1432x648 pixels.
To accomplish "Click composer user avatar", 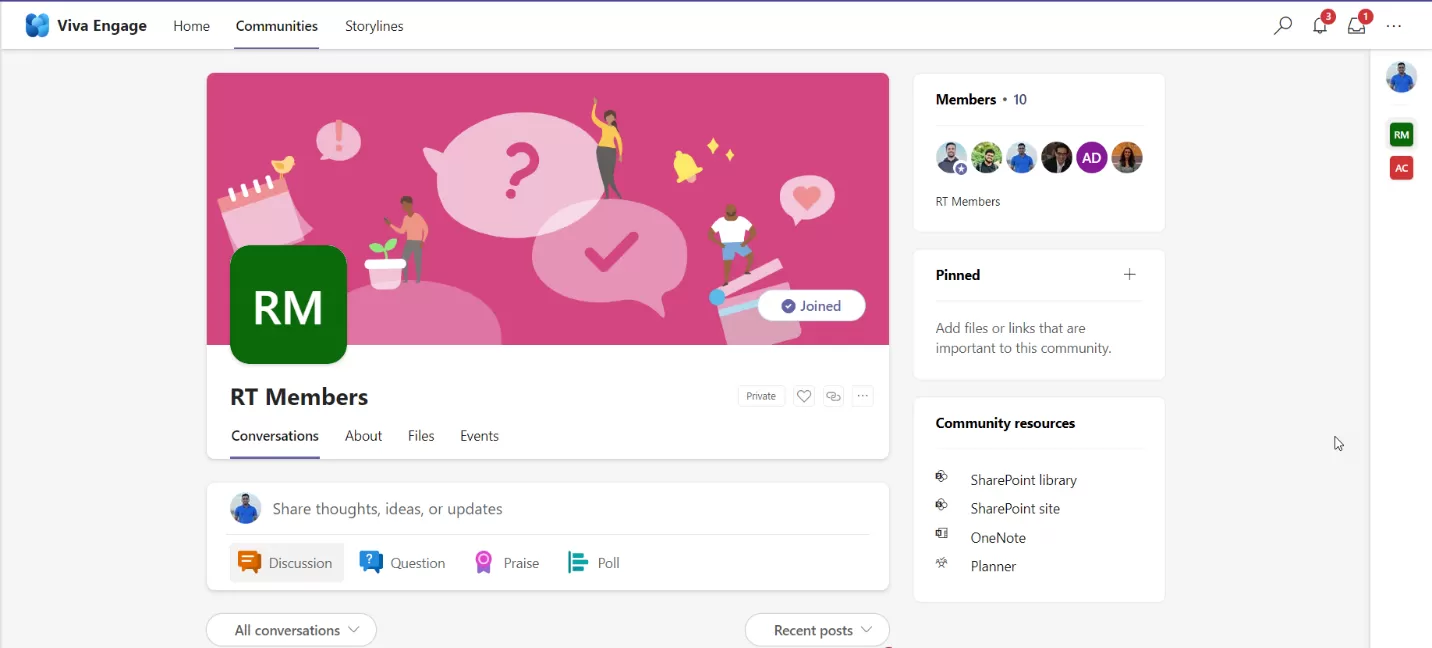I will (x=246, y=508).
